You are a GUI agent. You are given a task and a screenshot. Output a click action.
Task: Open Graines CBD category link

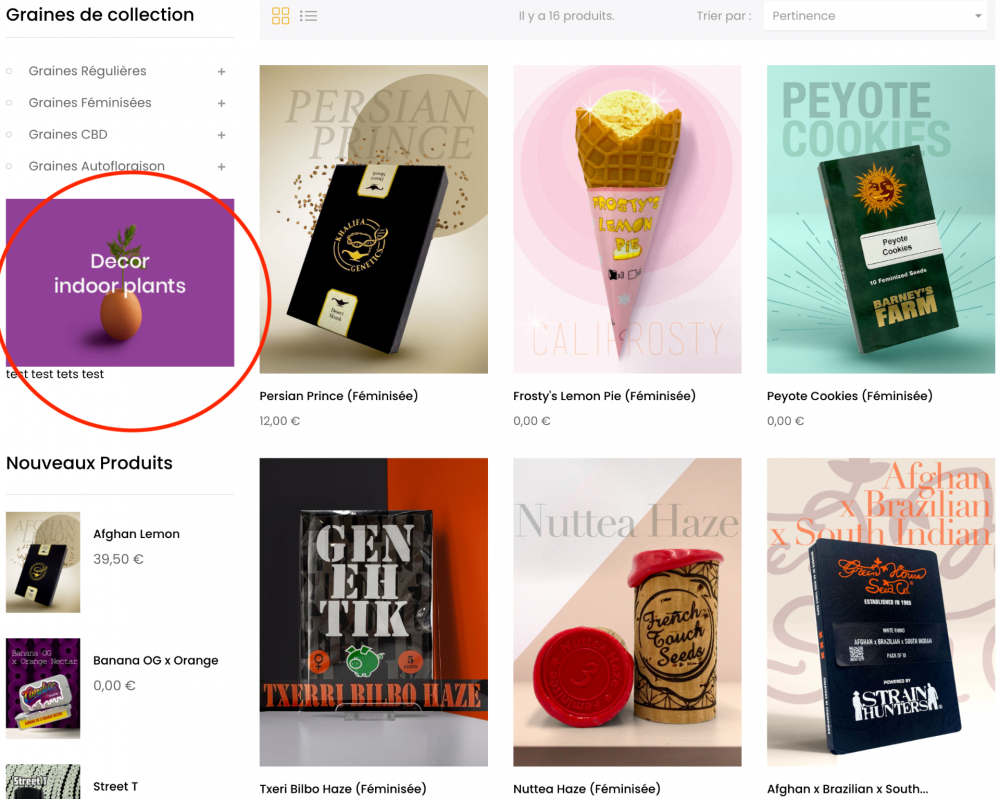(x=68, y=134)
